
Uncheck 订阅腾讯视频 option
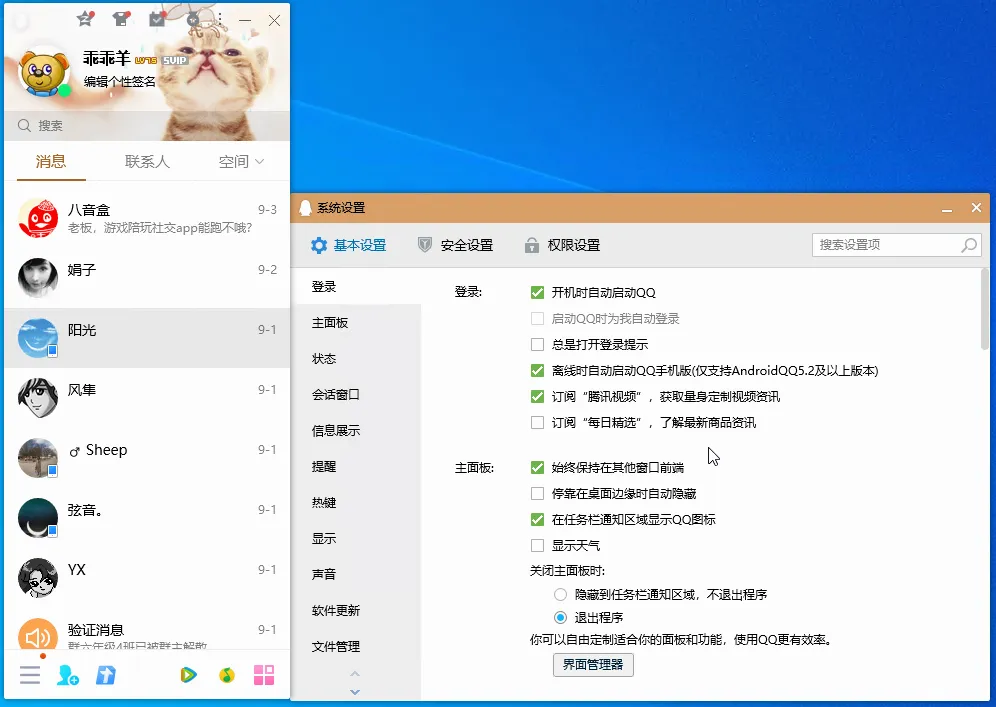click(x=537, y=396)
